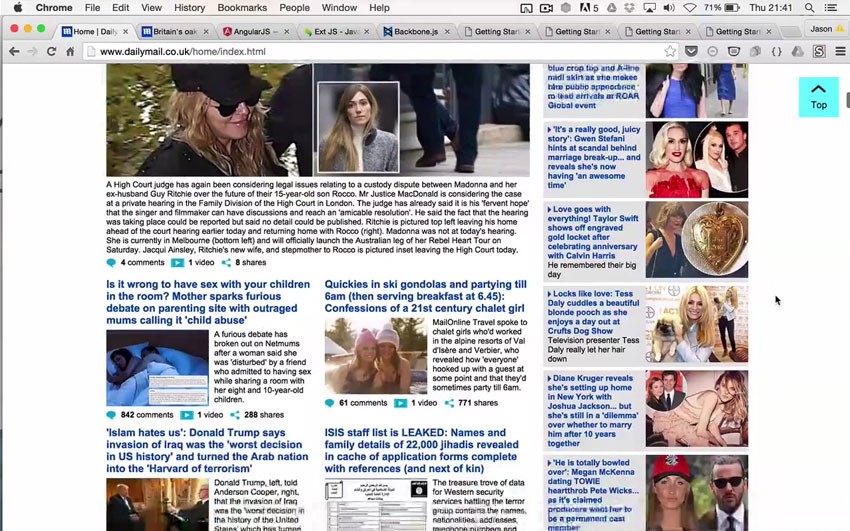
Task: Click the Gwen Stefani sidebar photo
Action: 697,159
